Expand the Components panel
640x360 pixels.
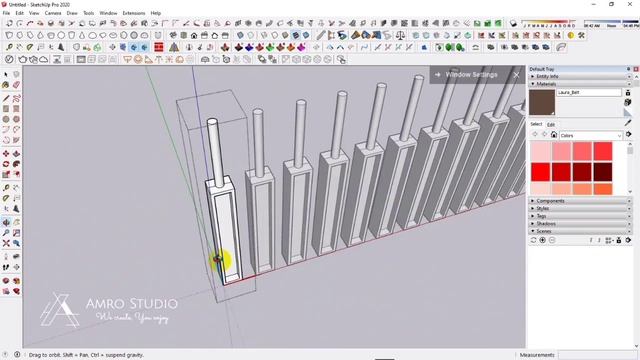click(x=580, y=201)
